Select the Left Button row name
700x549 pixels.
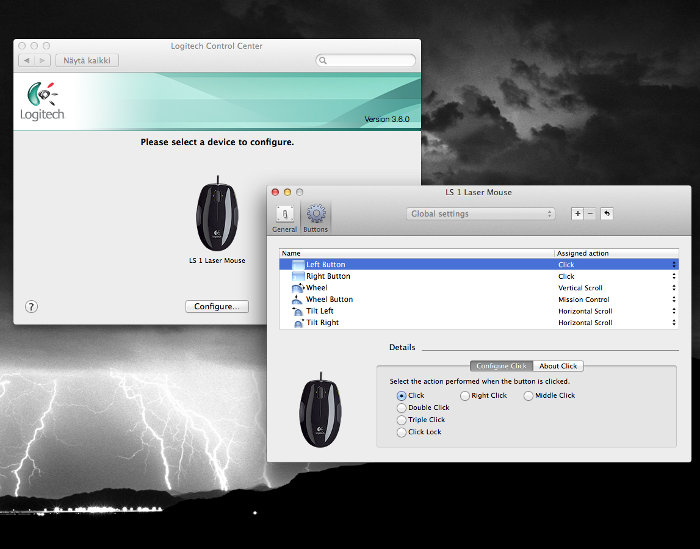point(325,265)
